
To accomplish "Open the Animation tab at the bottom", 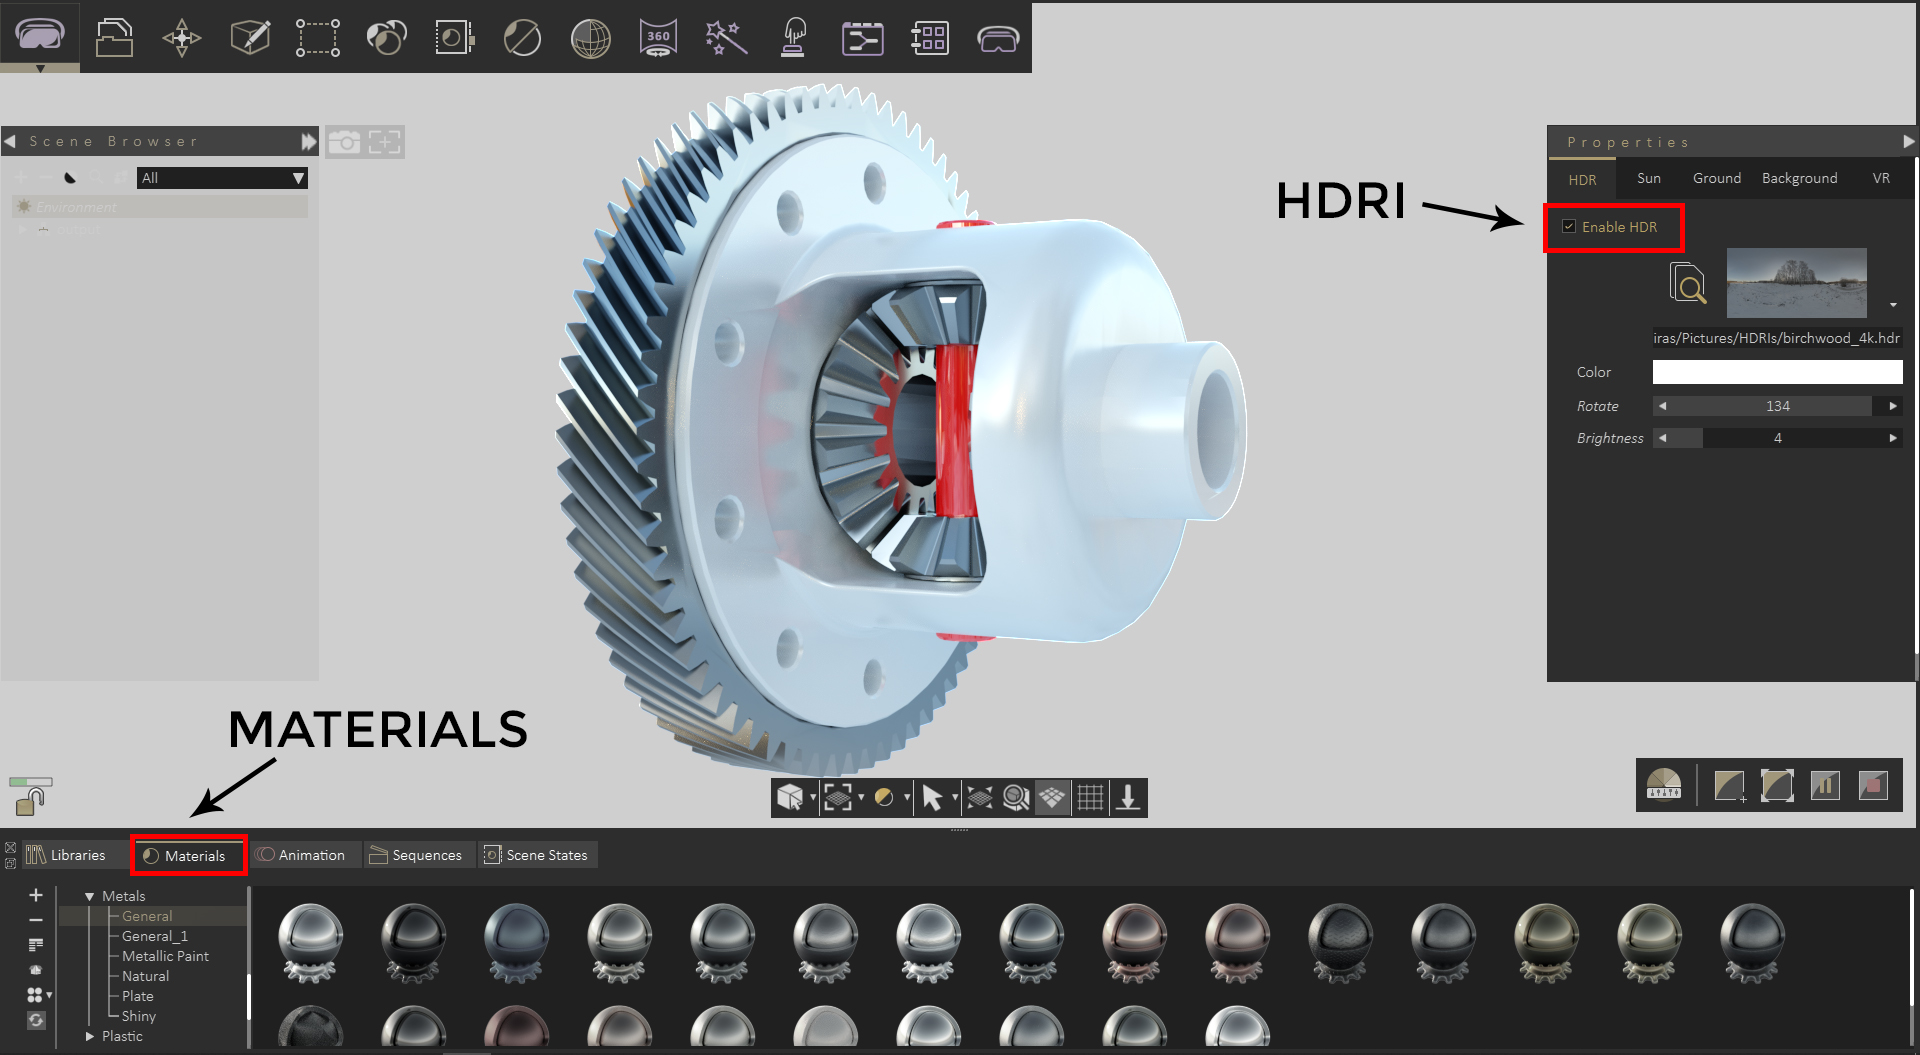I will pos(305,855).
